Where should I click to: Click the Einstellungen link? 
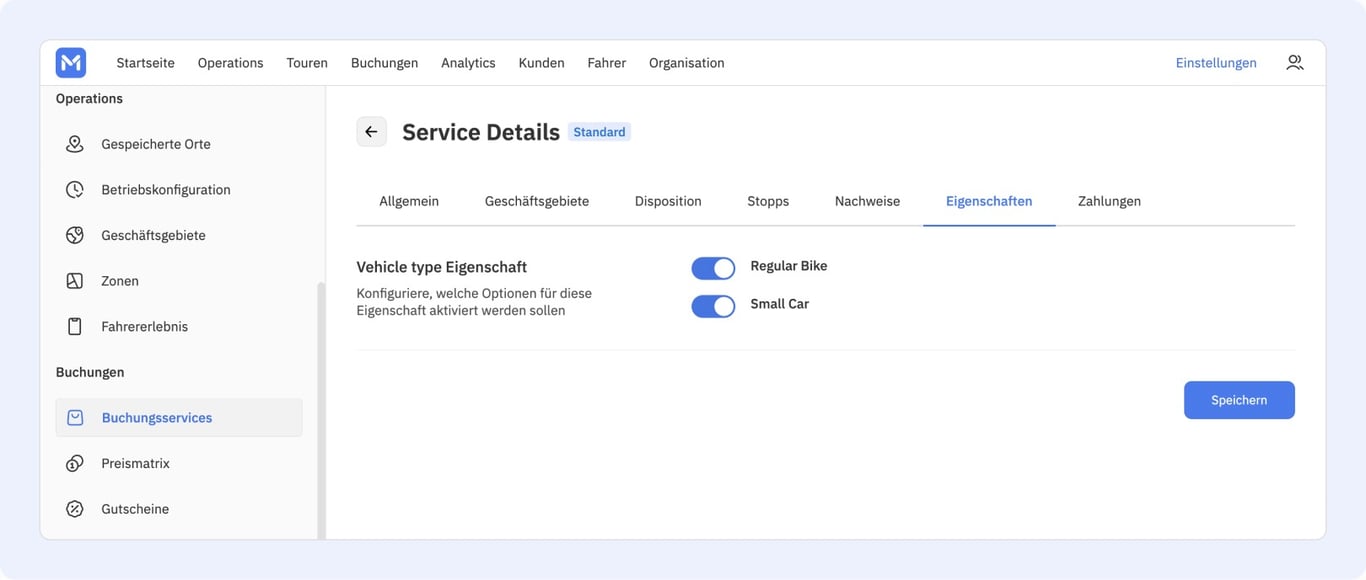point(1216,63)
